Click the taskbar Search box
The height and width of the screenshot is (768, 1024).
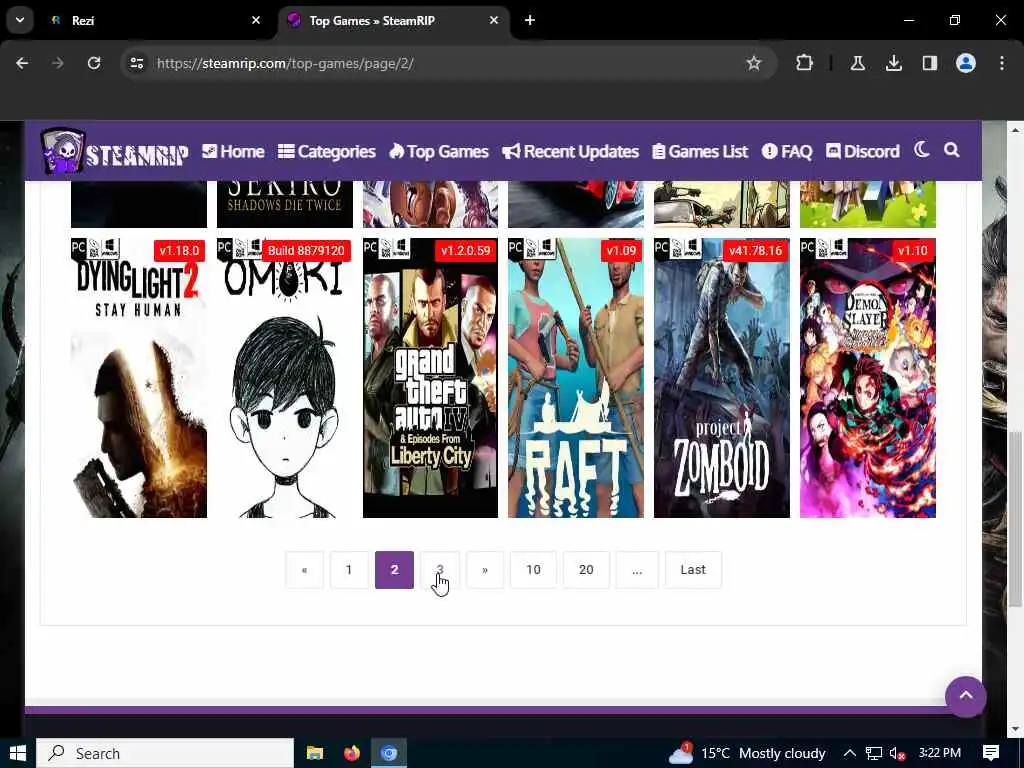pos(165,753)
